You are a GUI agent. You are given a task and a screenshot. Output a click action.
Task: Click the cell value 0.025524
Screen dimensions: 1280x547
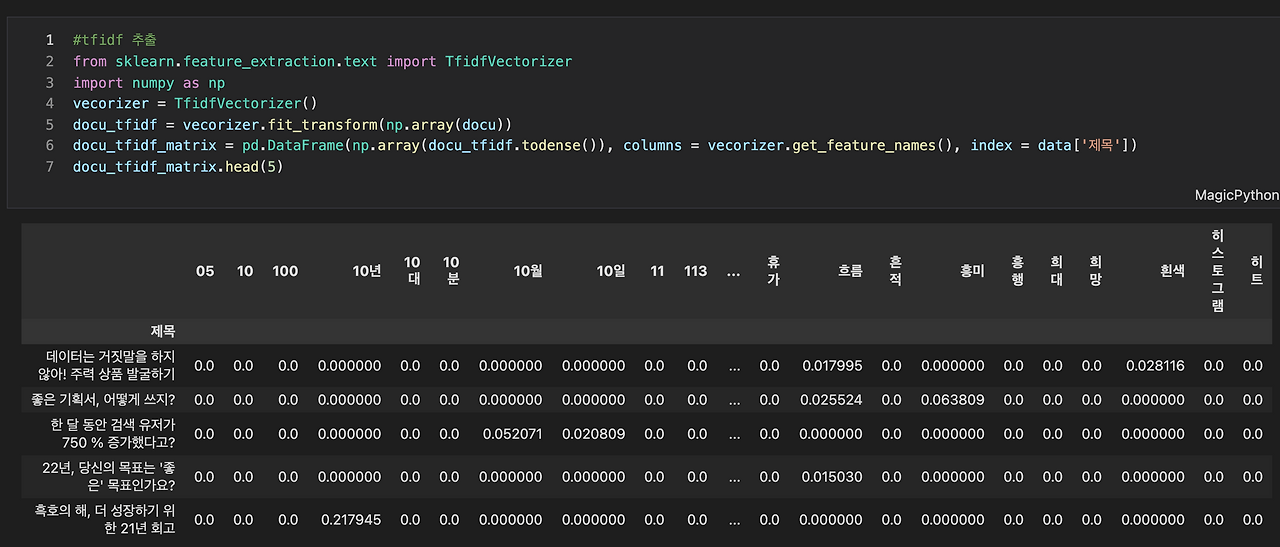831,399
